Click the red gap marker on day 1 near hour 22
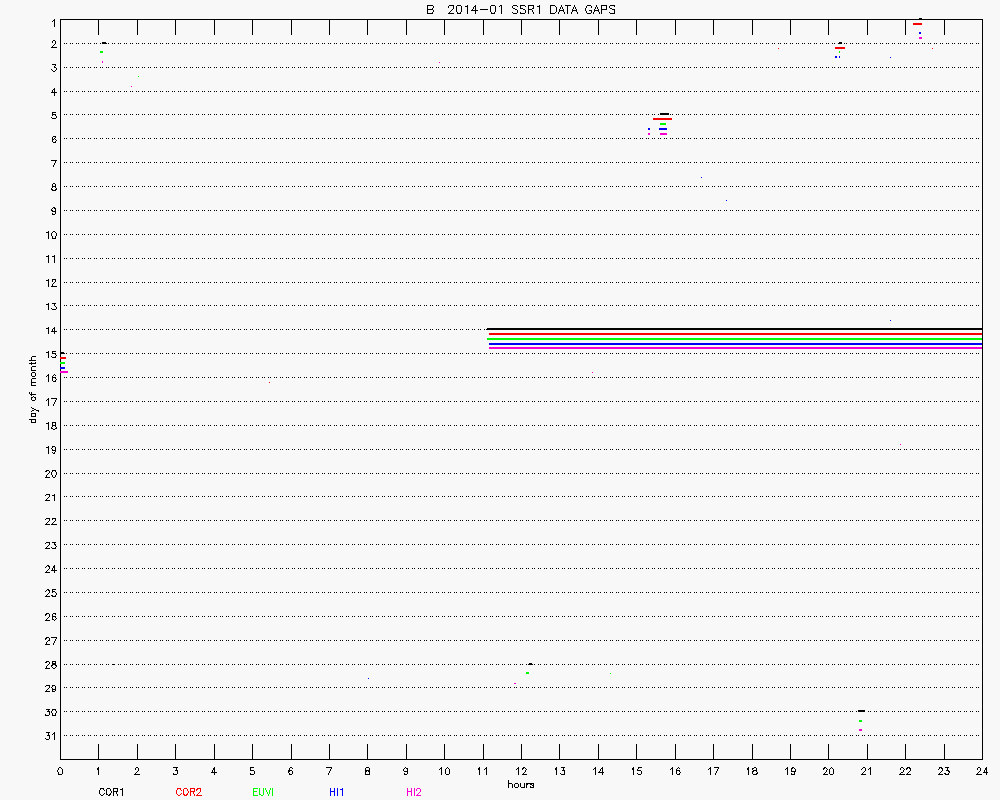Image resolution: width=1000 pixels, height=800 pixels. (x=917, y=24)
